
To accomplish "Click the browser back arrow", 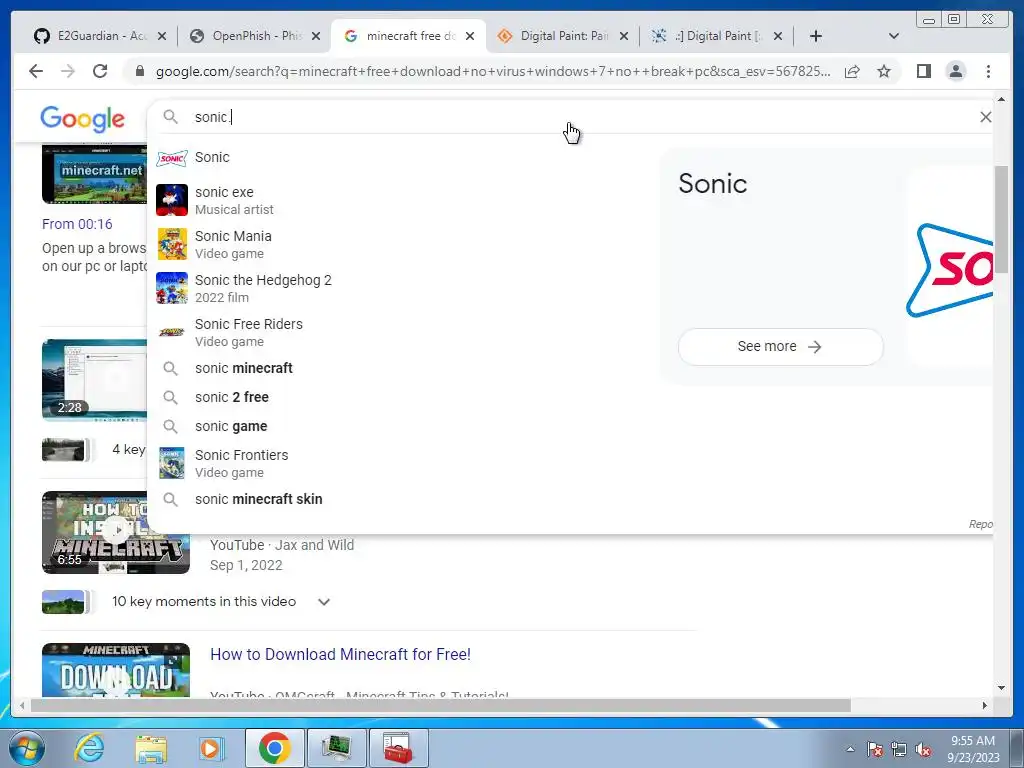I will (x=36, y=71).
